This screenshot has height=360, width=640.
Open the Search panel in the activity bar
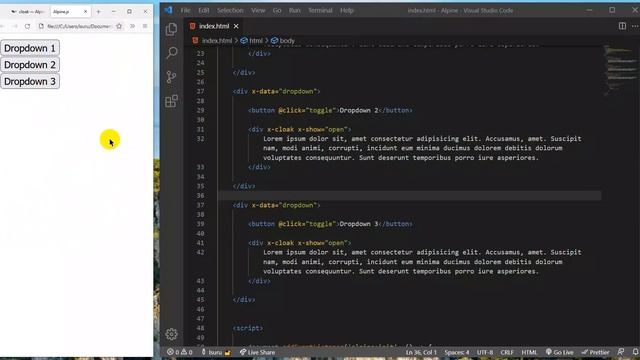[x=172, y=53]
